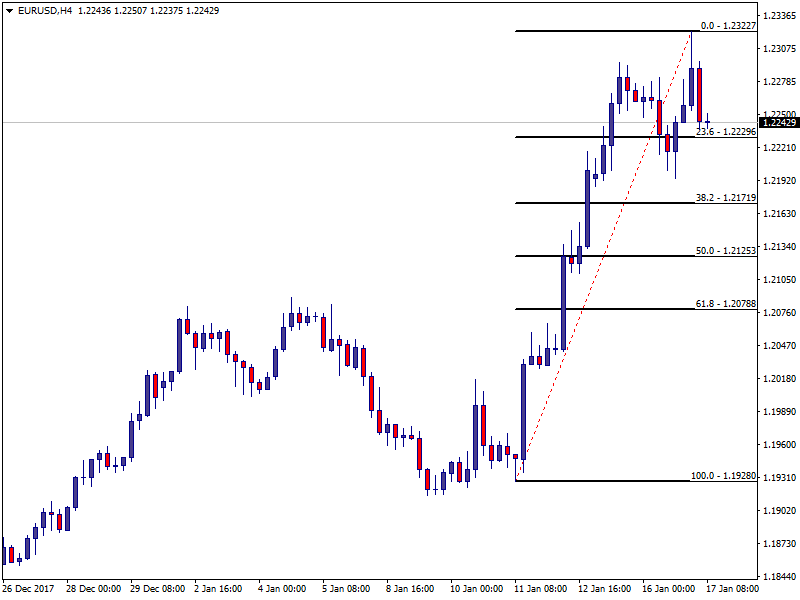Click the small triangle before EURUSD,H4
The height and width of the screenshot is (600, 800).
(9, 10)
